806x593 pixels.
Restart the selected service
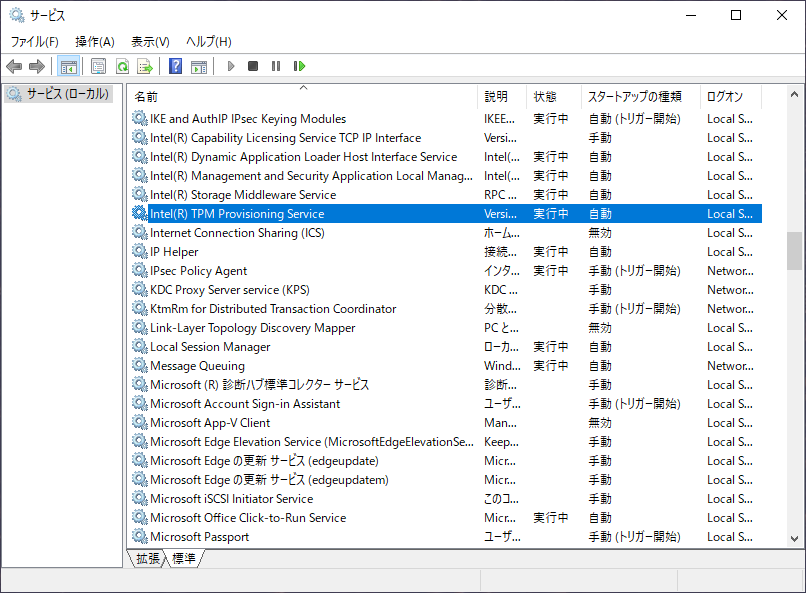pyautogui.click(x=299, y=66)
